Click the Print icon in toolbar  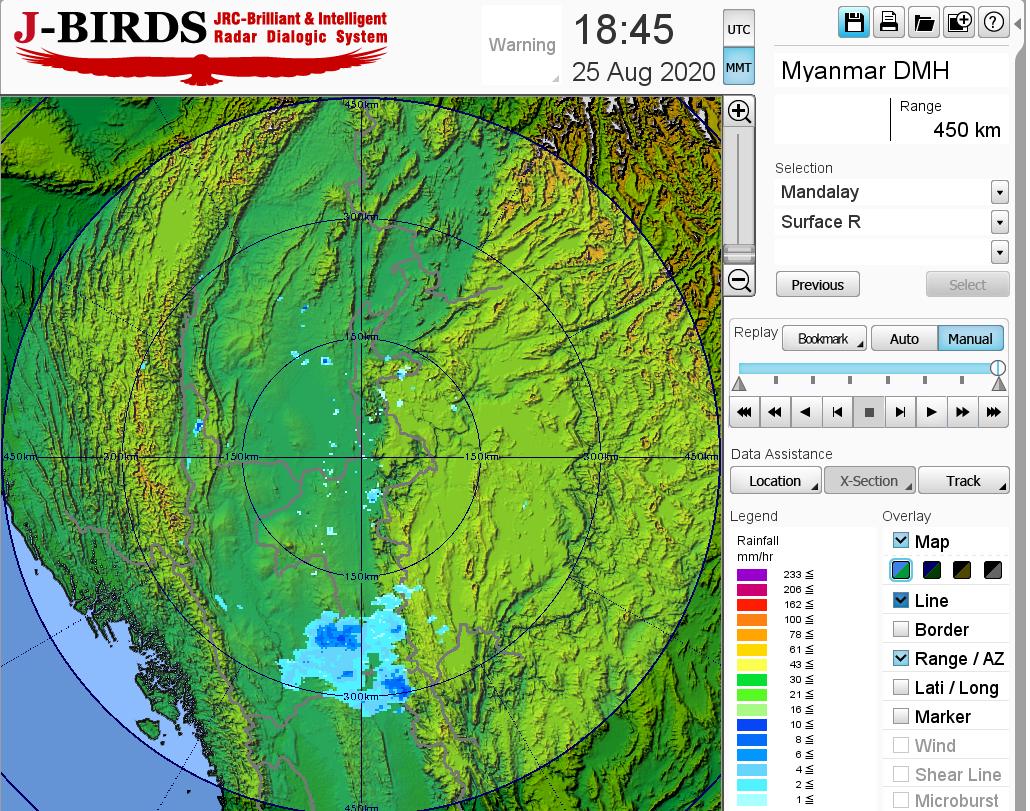(888, 23)
